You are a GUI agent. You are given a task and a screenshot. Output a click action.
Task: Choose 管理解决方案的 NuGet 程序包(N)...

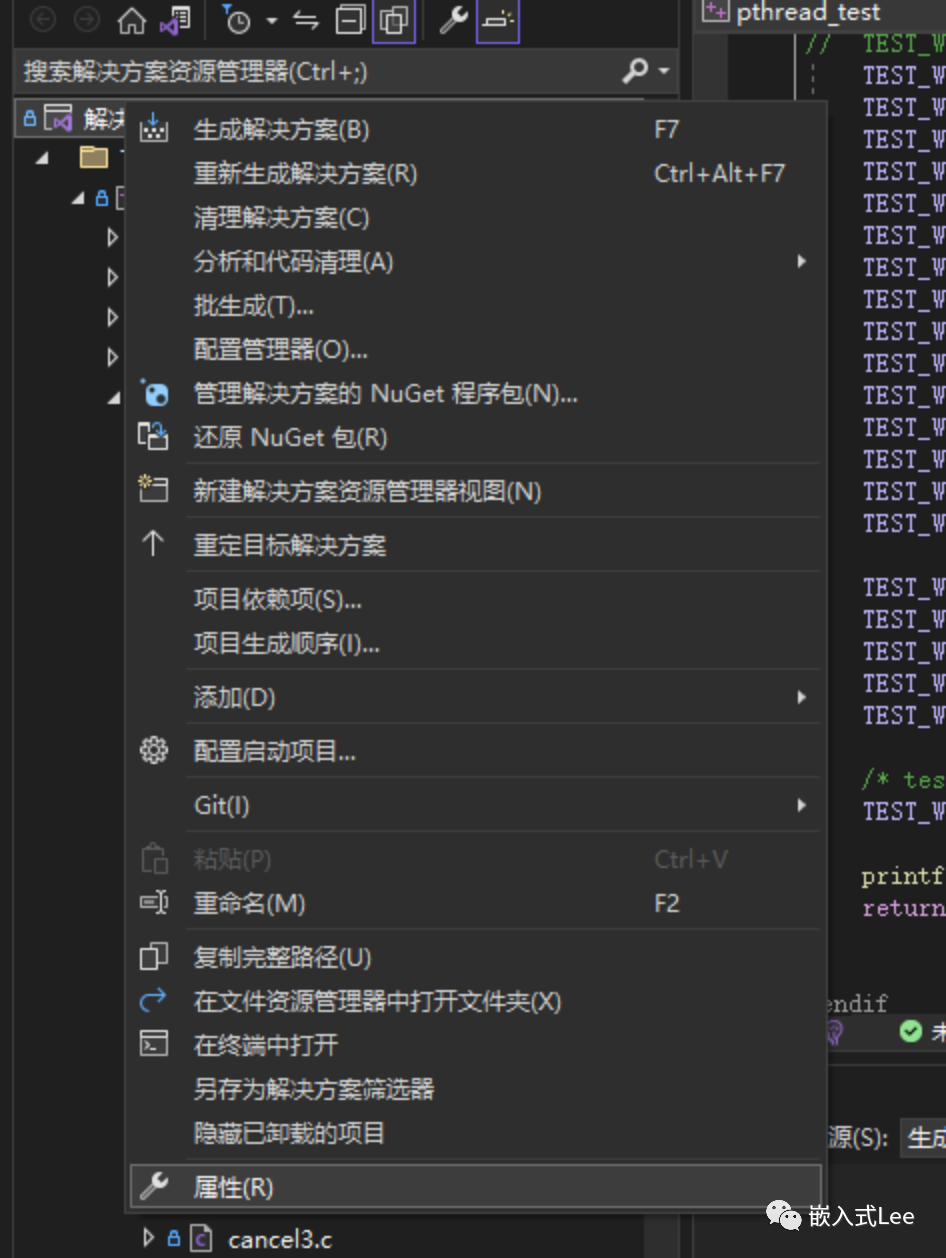(475, 393)
